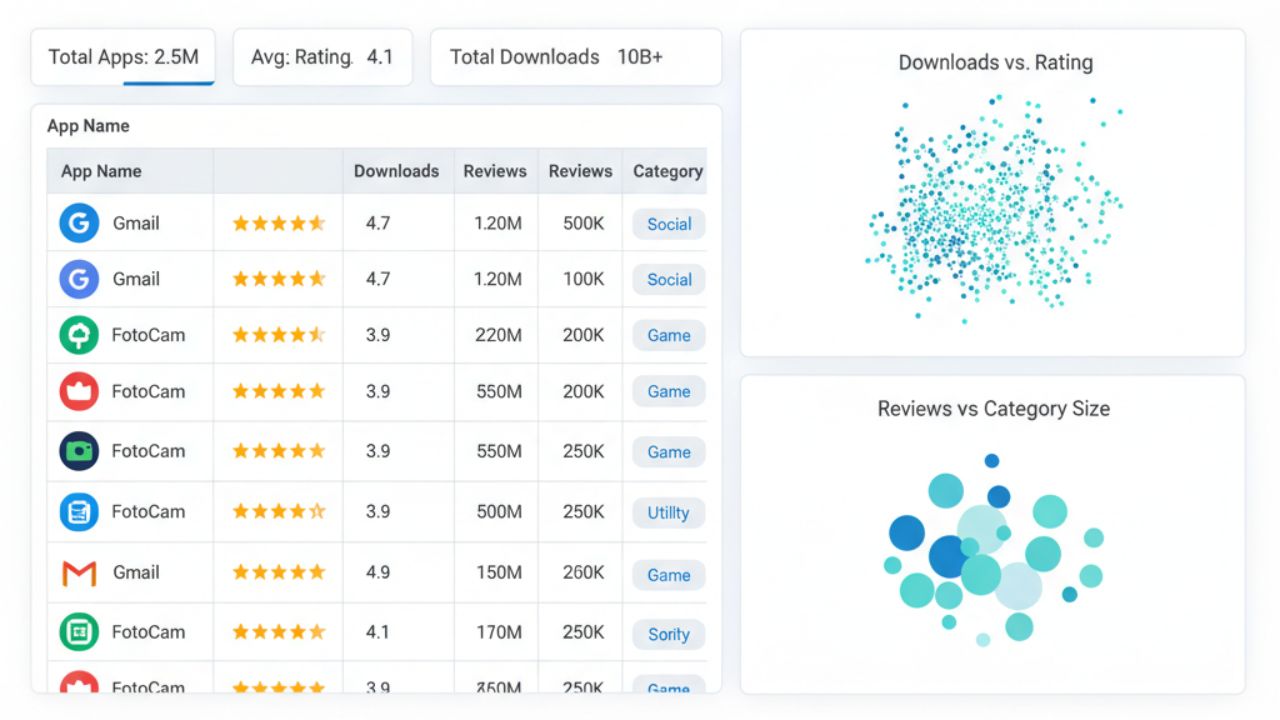Open the Total Downloads 10B+ card
1280x720 pixels.
pyautogui.click(x=575, y=57)
